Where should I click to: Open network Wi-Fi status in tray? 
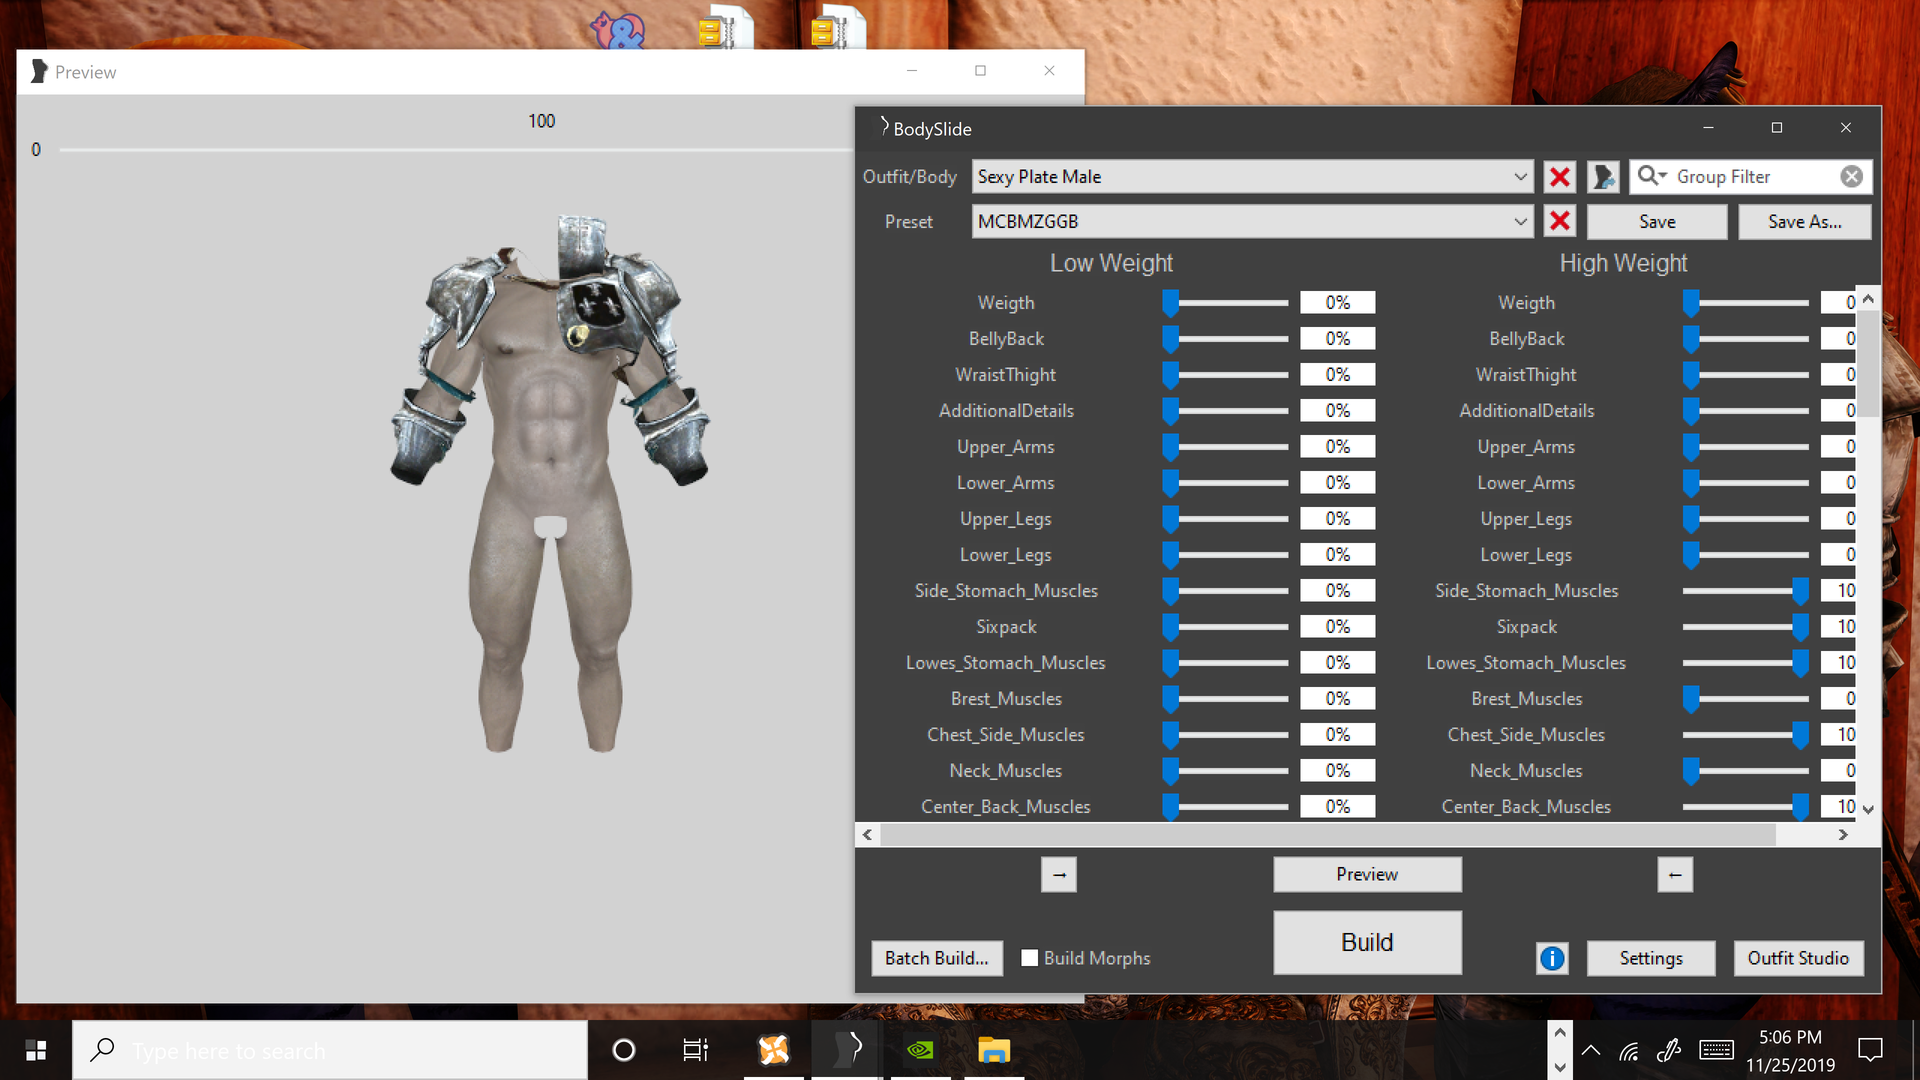pos(1629,1050)
